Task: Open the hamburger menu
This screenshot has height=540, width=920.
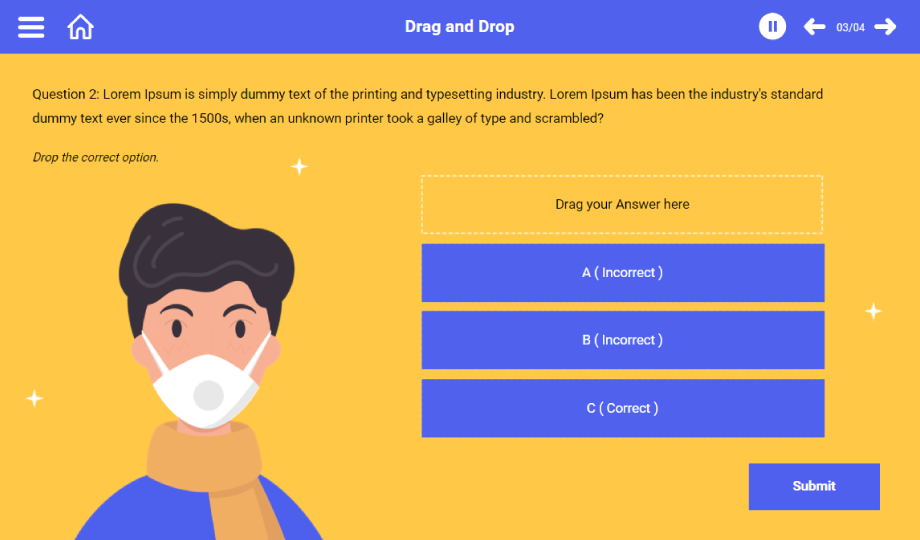Action: coord(31,27)
